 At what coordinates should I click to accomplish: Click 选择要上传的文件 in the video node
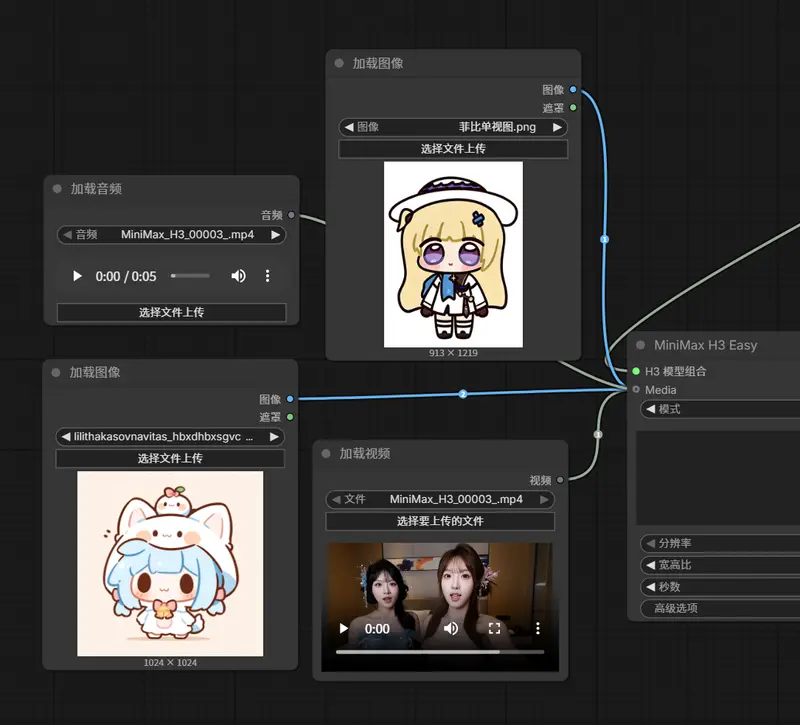[440, 521]
